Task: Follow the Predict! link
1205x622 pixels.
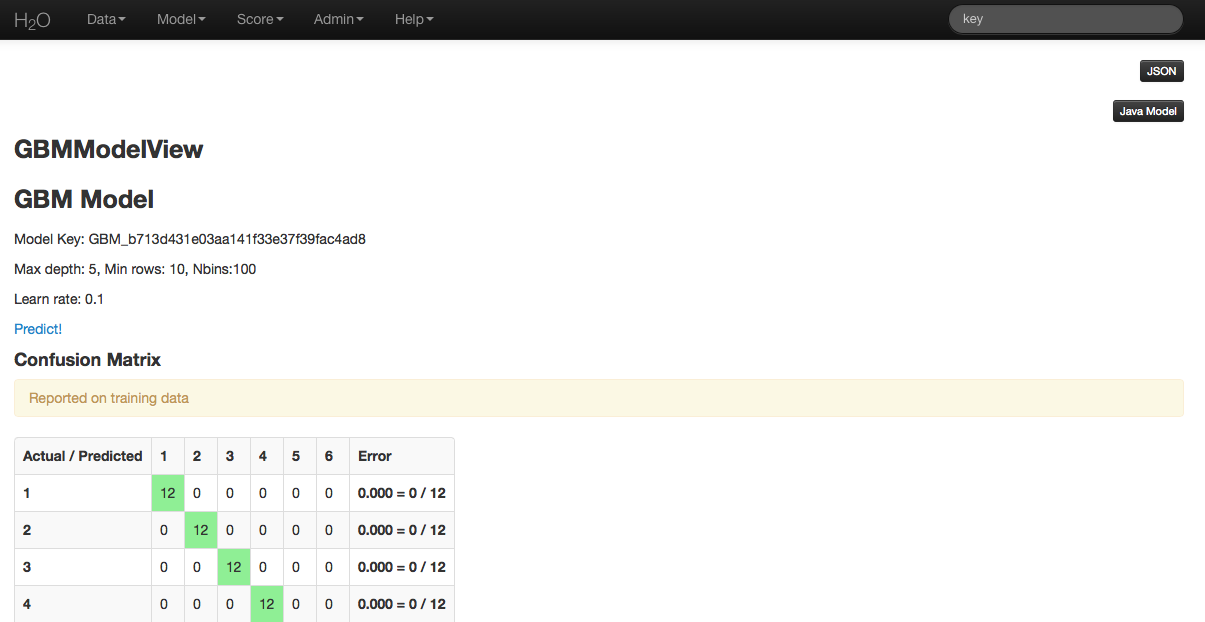Action: [x=38, y=329]
